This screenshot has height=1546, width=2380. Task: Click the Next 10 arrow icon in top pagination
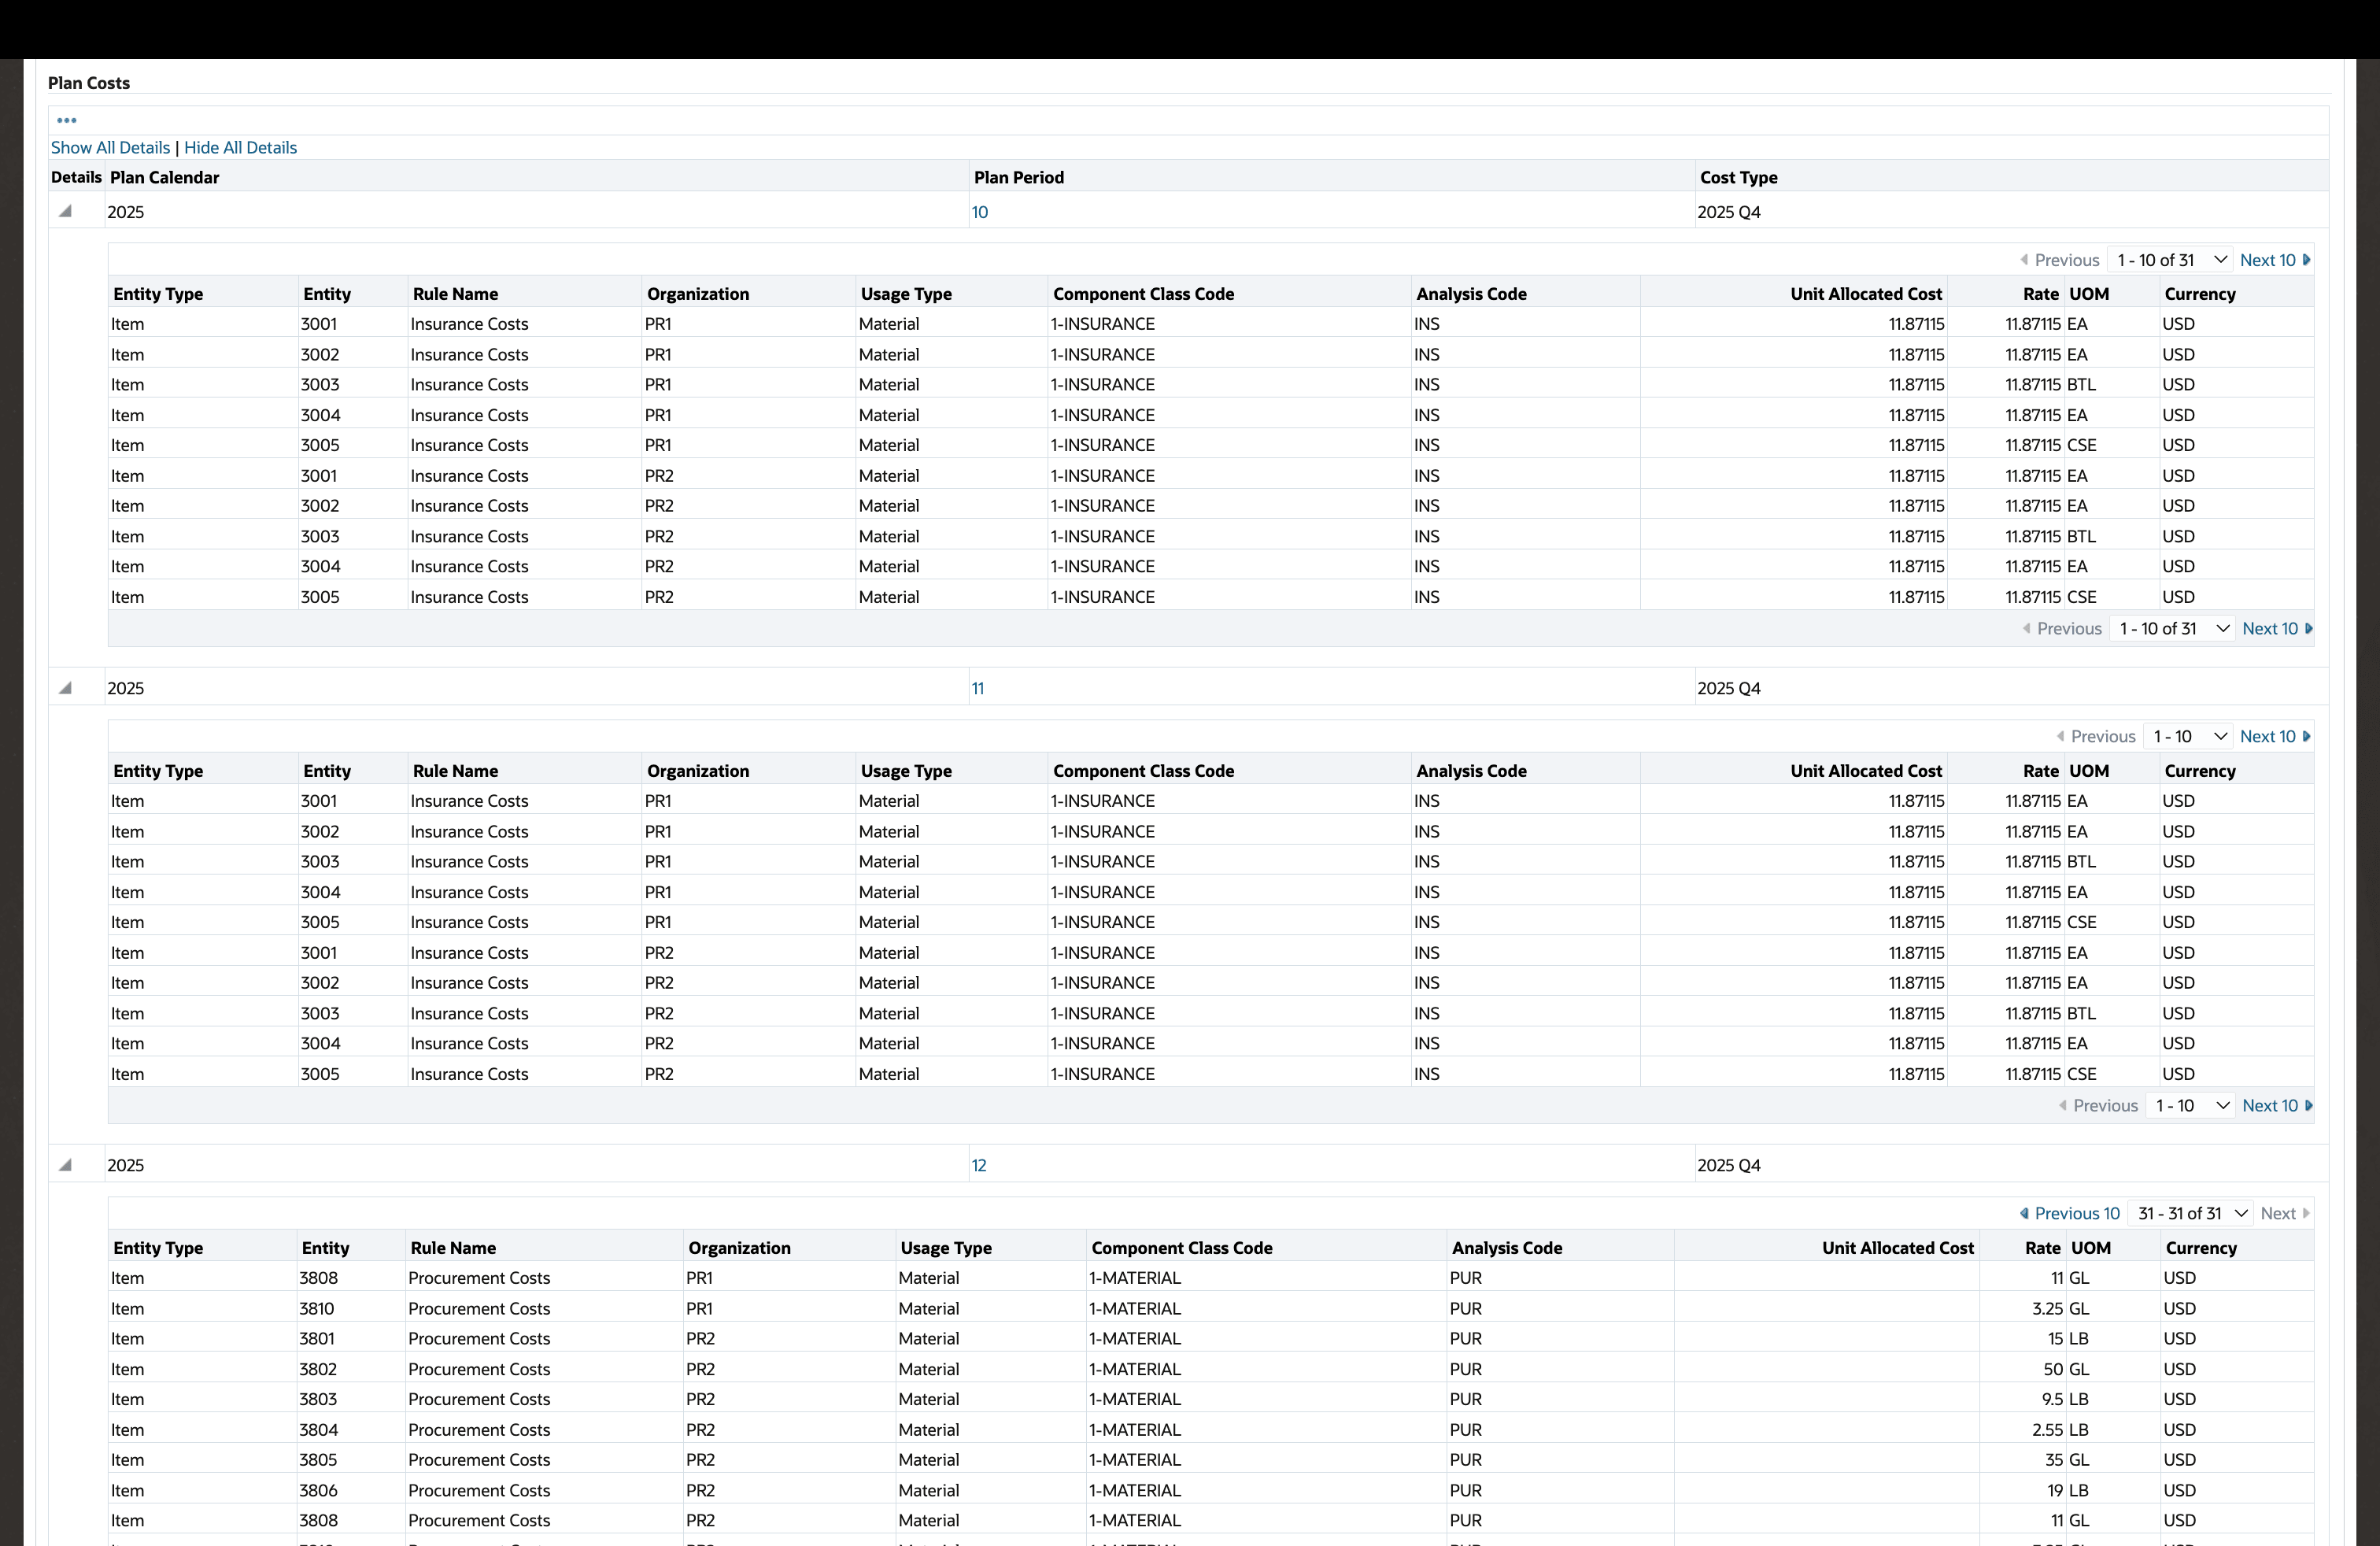pos(2308,259)
